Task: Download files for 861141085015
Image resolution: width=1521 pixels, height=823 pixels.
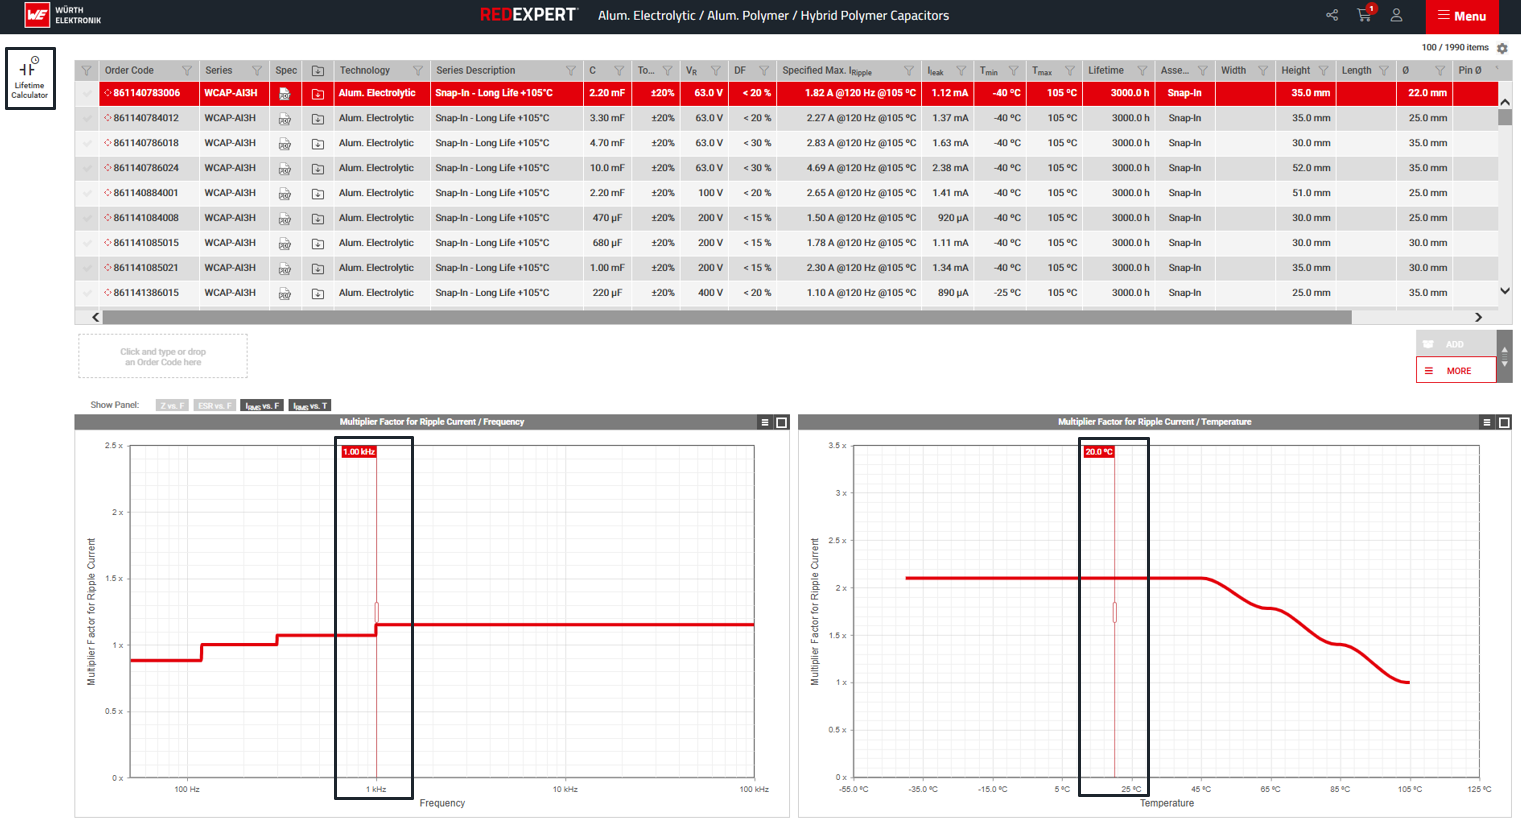Action: (x=318, y=243)
